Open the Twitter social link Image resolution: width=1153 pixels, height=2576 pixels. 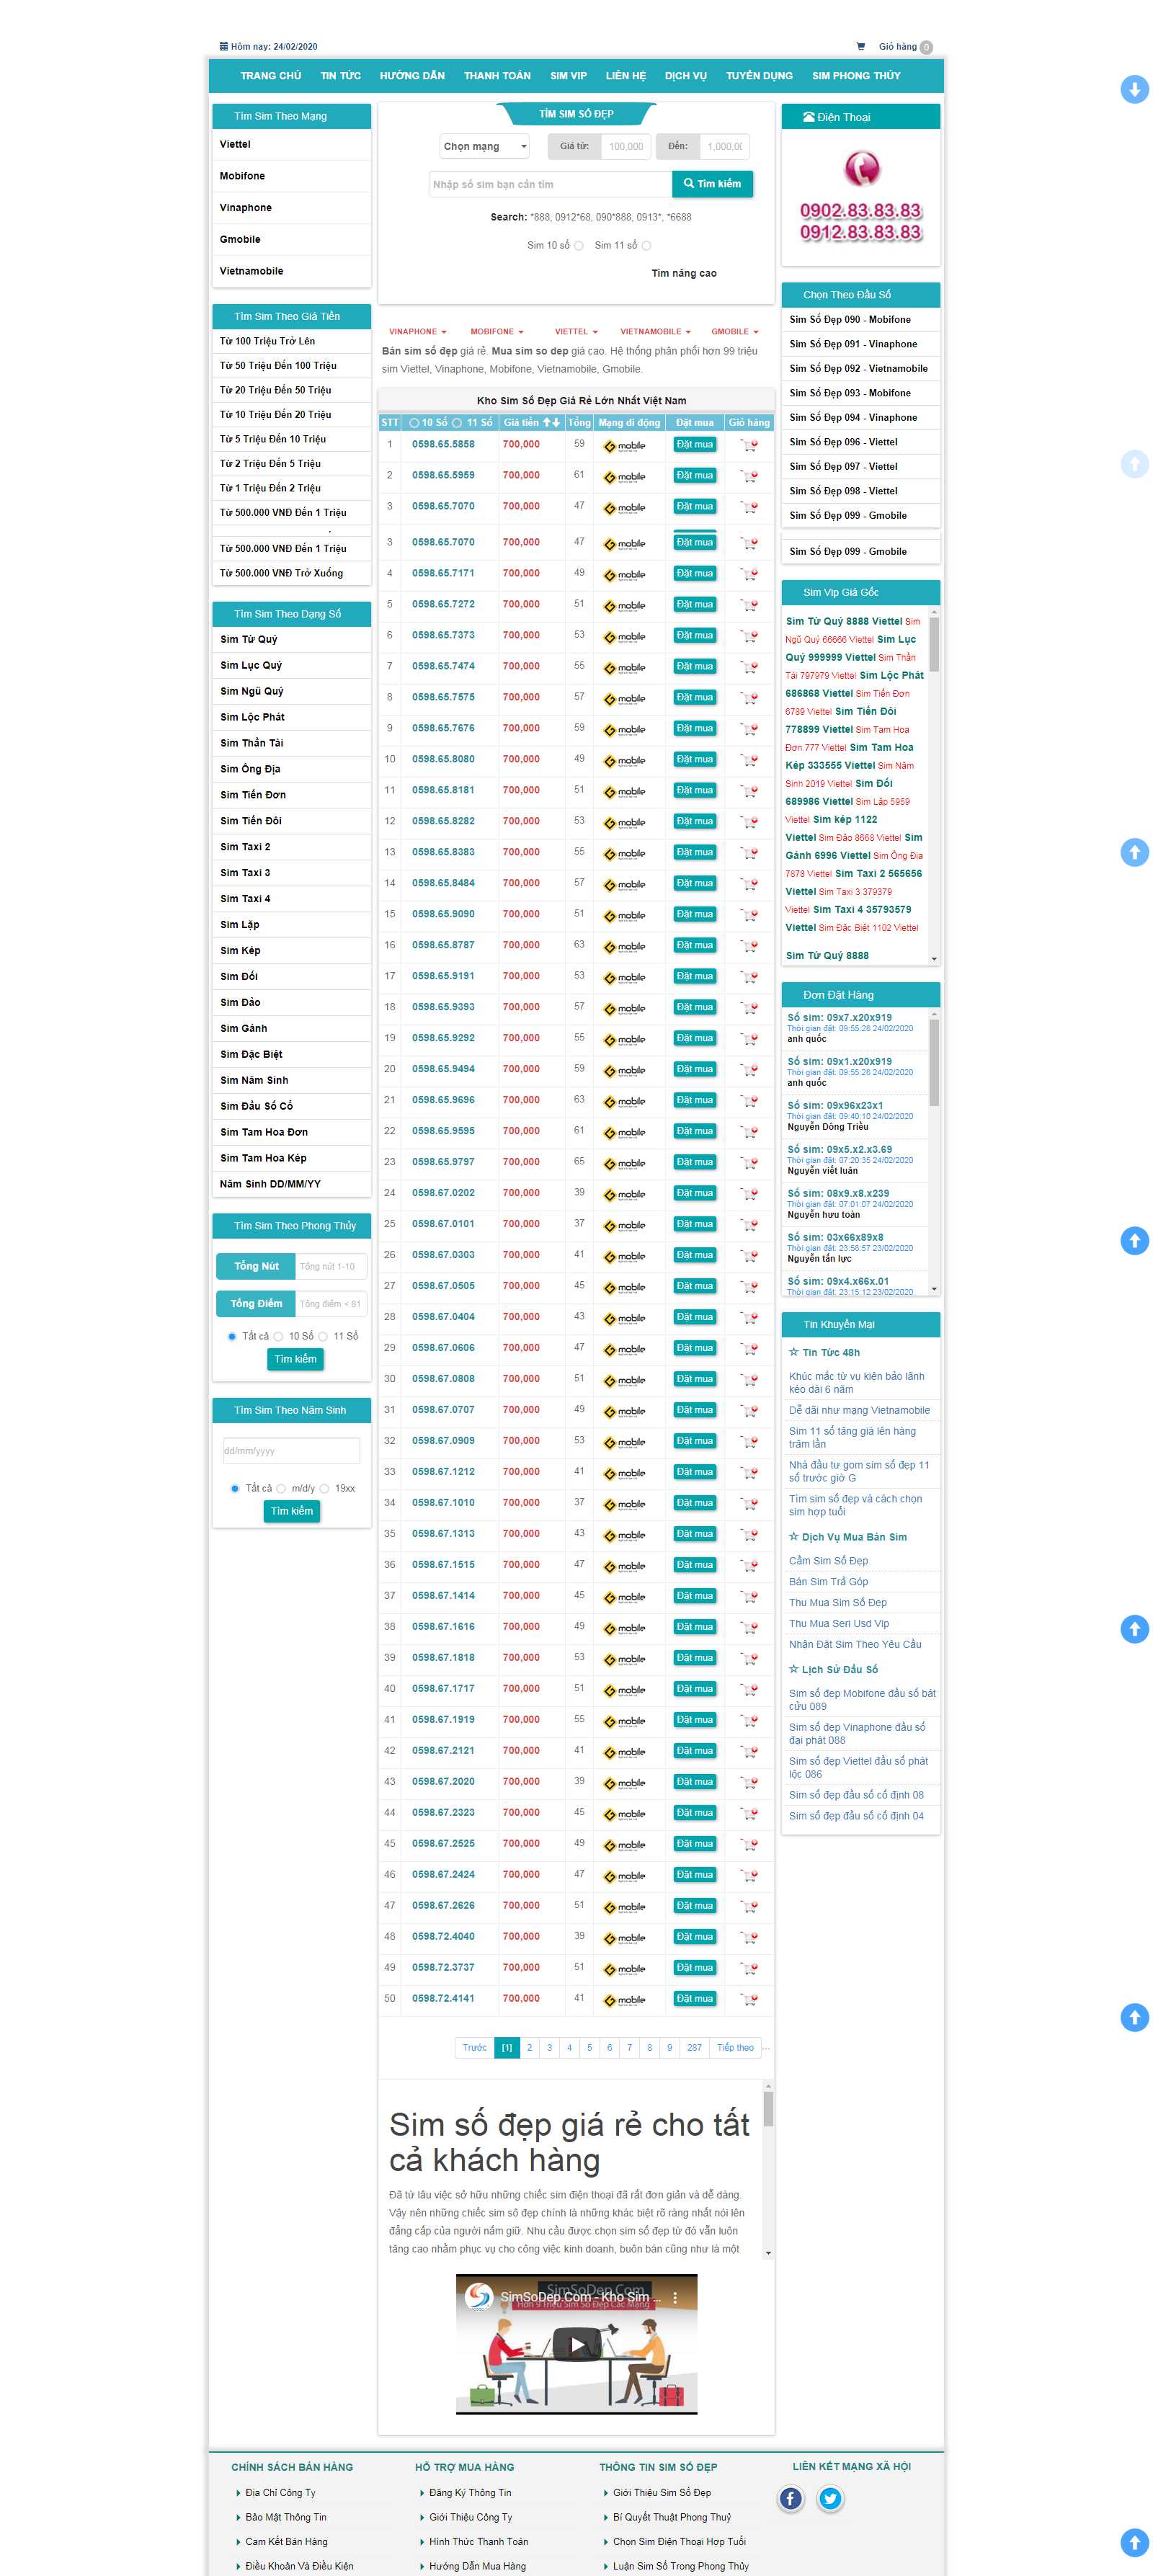[830, 2499]
